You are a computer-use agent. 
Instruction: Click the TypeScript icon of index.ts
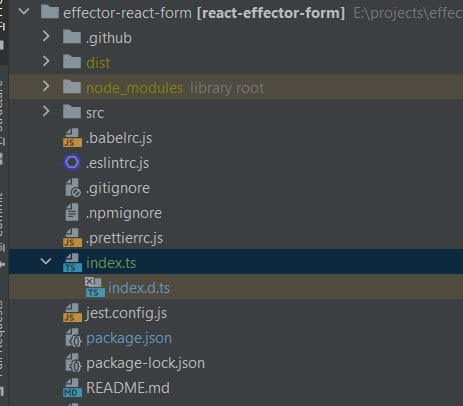[72, 263]
